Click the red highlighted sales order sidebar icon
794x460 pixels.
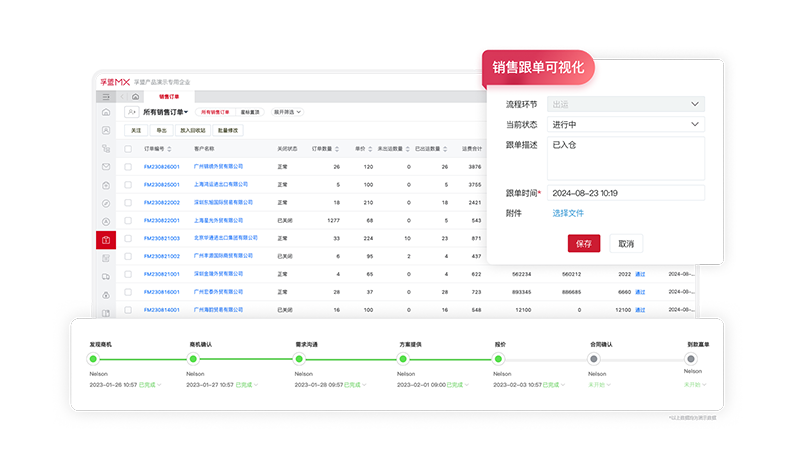tap(106, 239)
